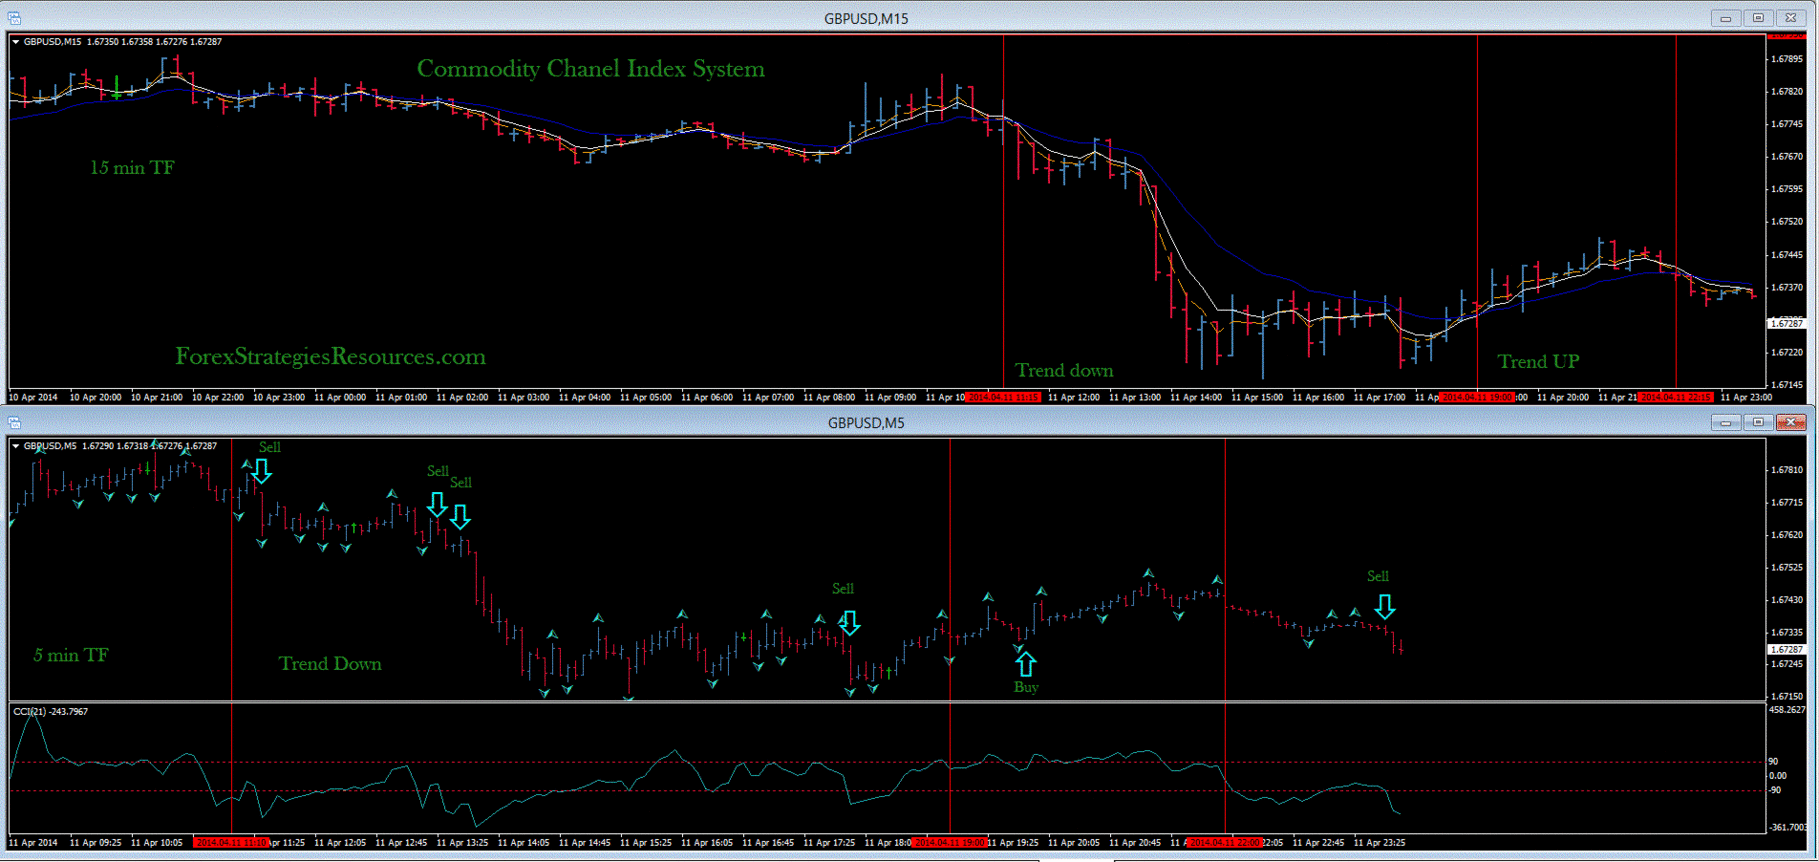Click the 2014.04.11 11:10 marker on M5 time axis
The height and width of the screenshot is (862, 1819).
231,843
